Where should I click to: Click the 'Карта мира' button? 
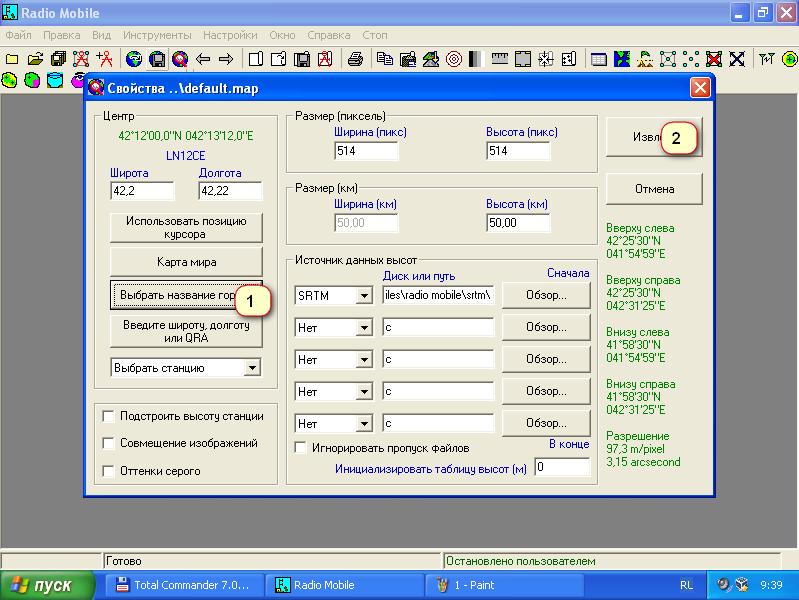pos(186,262)
